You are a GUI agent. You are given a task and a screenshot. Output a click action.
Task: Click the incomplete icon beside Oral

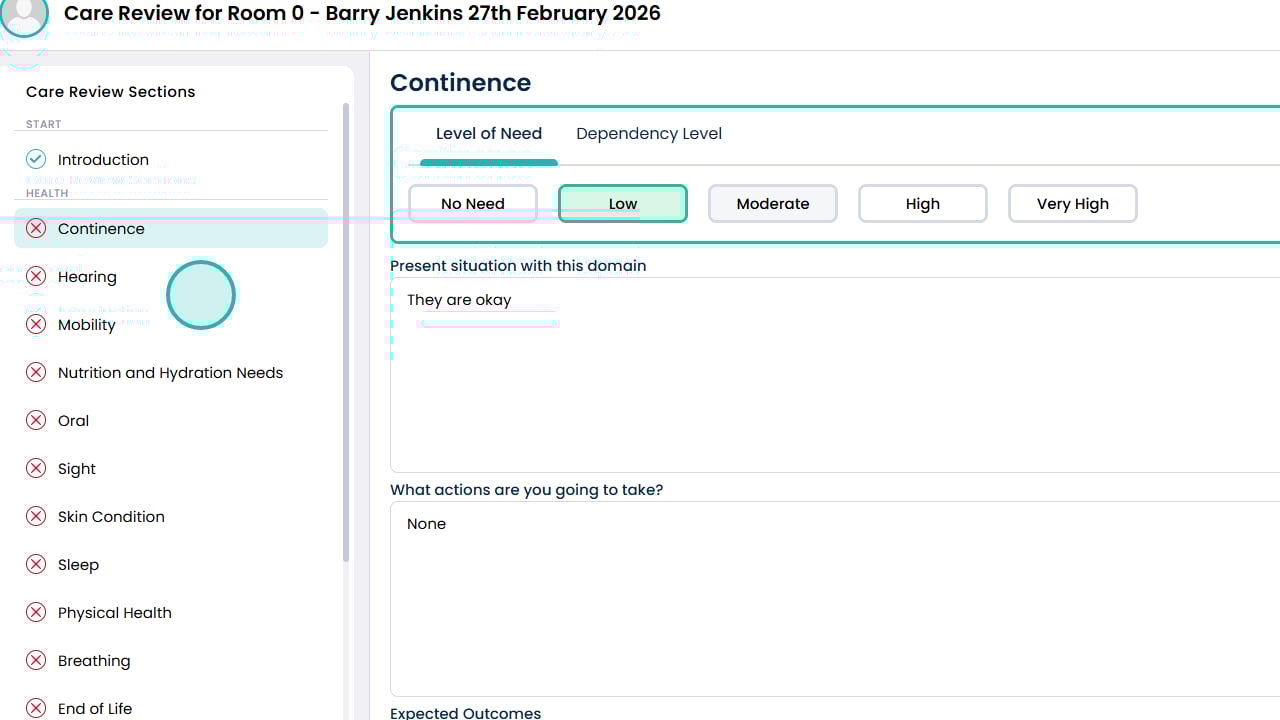pos(36,420)
